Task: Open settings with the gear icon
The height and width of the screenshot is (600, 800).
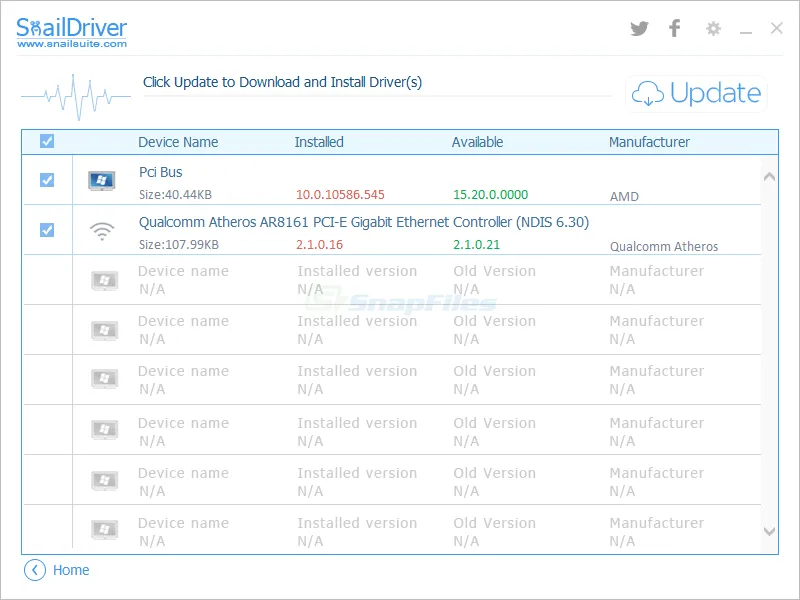Action: (713, 29)
